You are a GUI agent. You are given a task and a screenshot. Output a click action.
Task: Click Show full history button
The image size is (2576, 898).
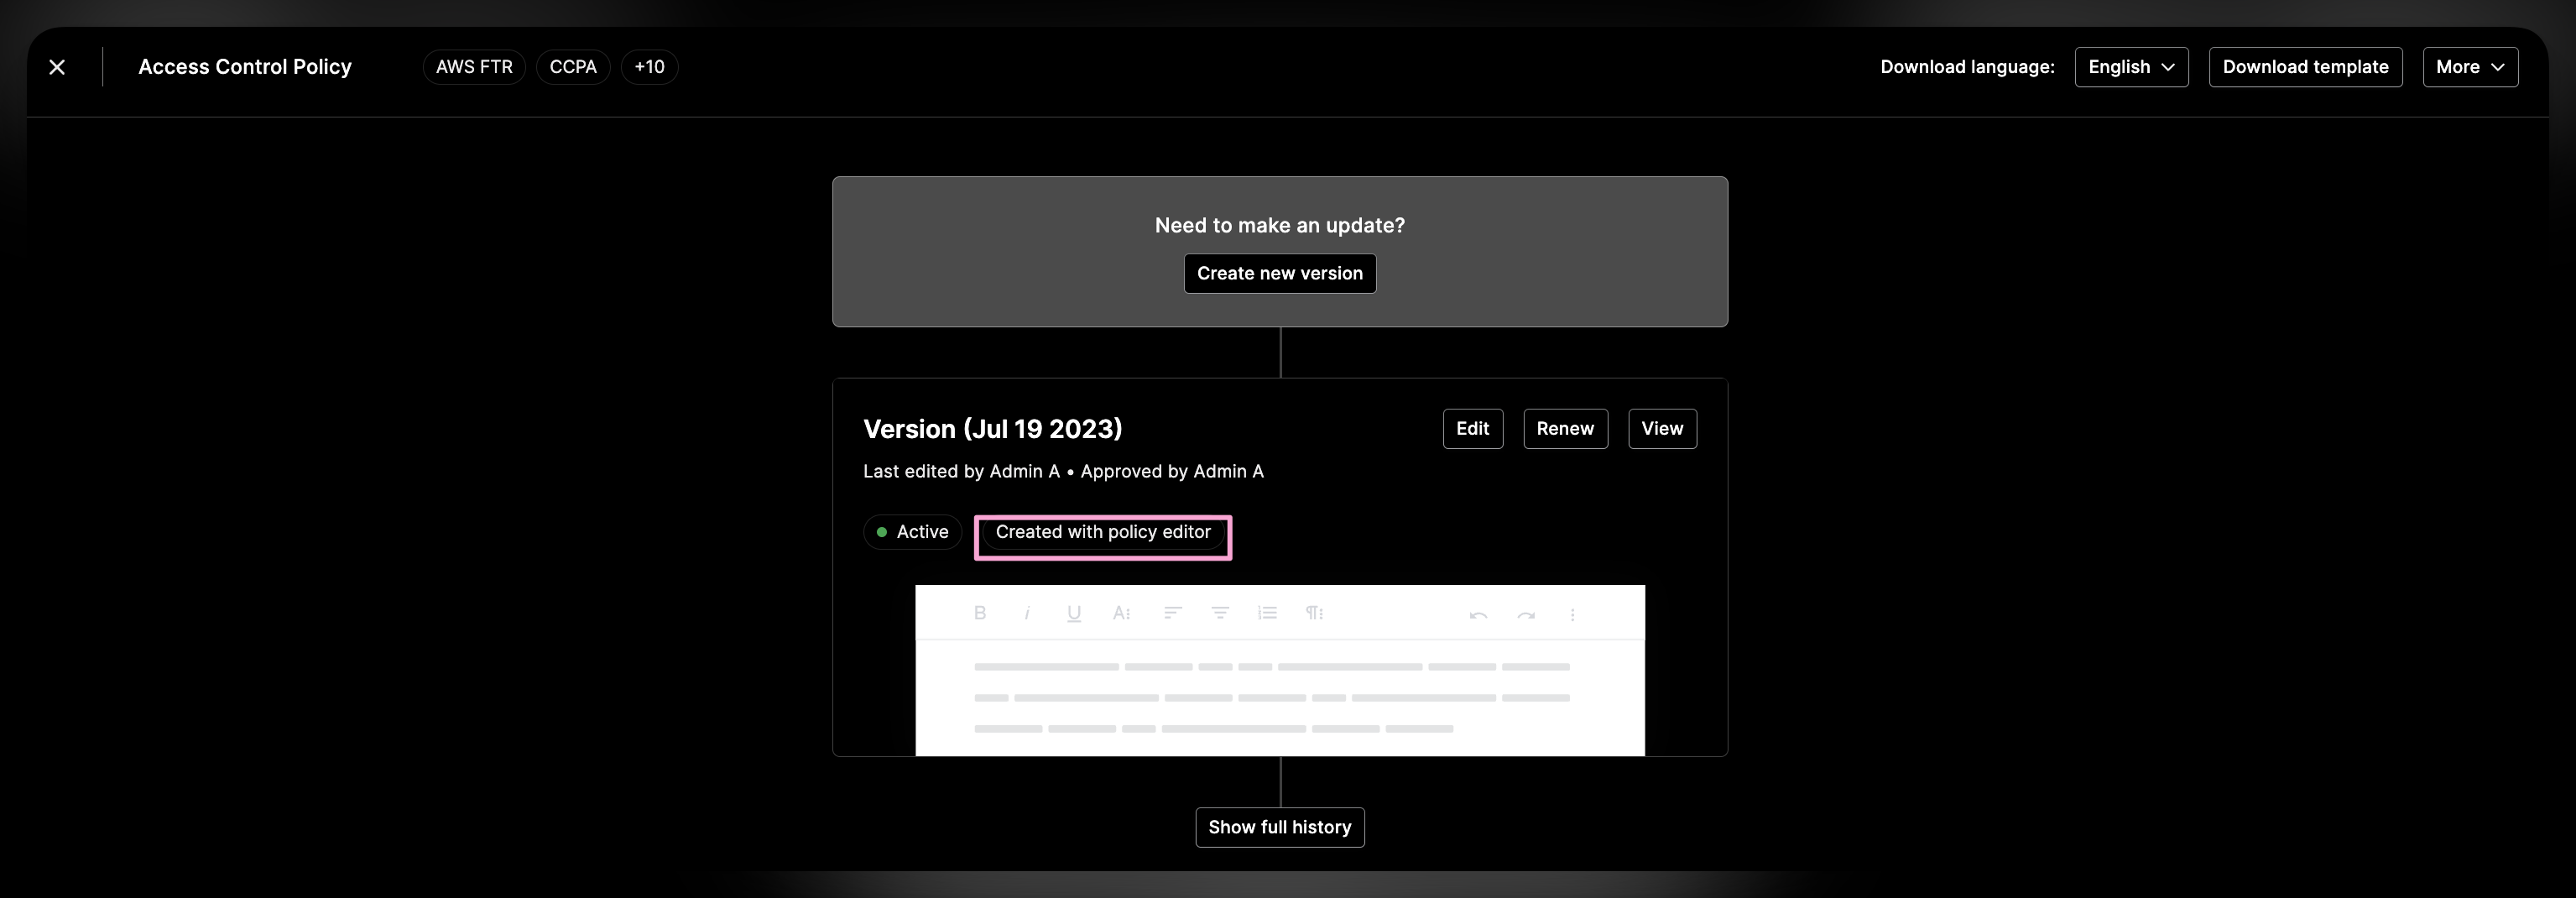click(x=1280, y=827)
